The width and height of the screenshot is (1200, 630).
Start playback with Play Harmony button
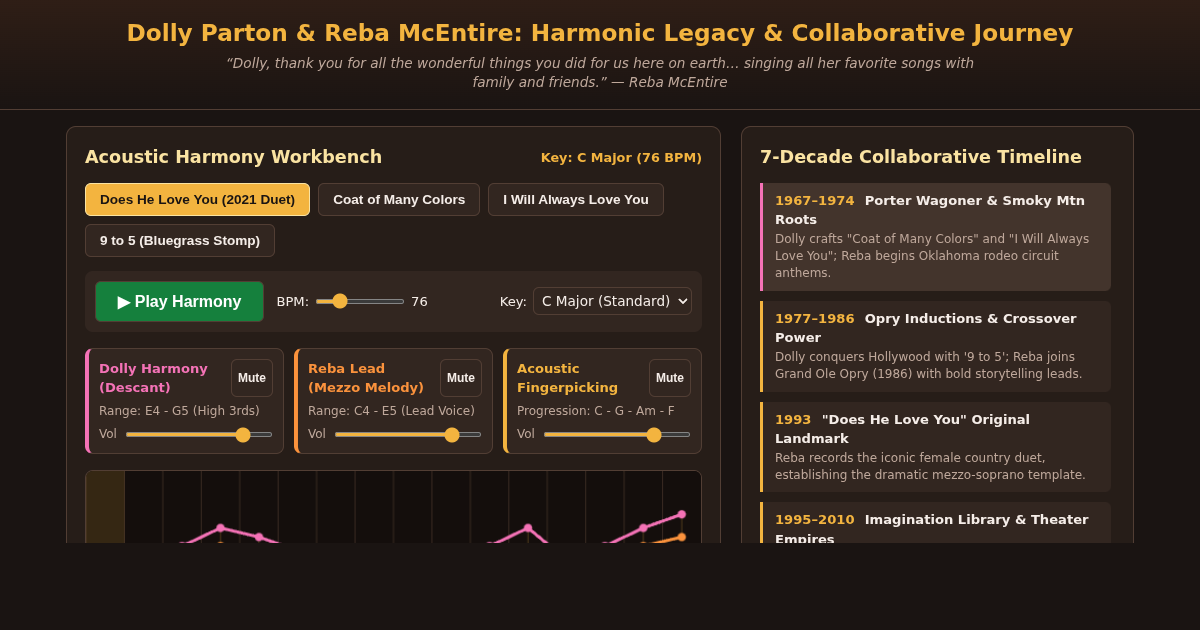[x=179, y=301]
